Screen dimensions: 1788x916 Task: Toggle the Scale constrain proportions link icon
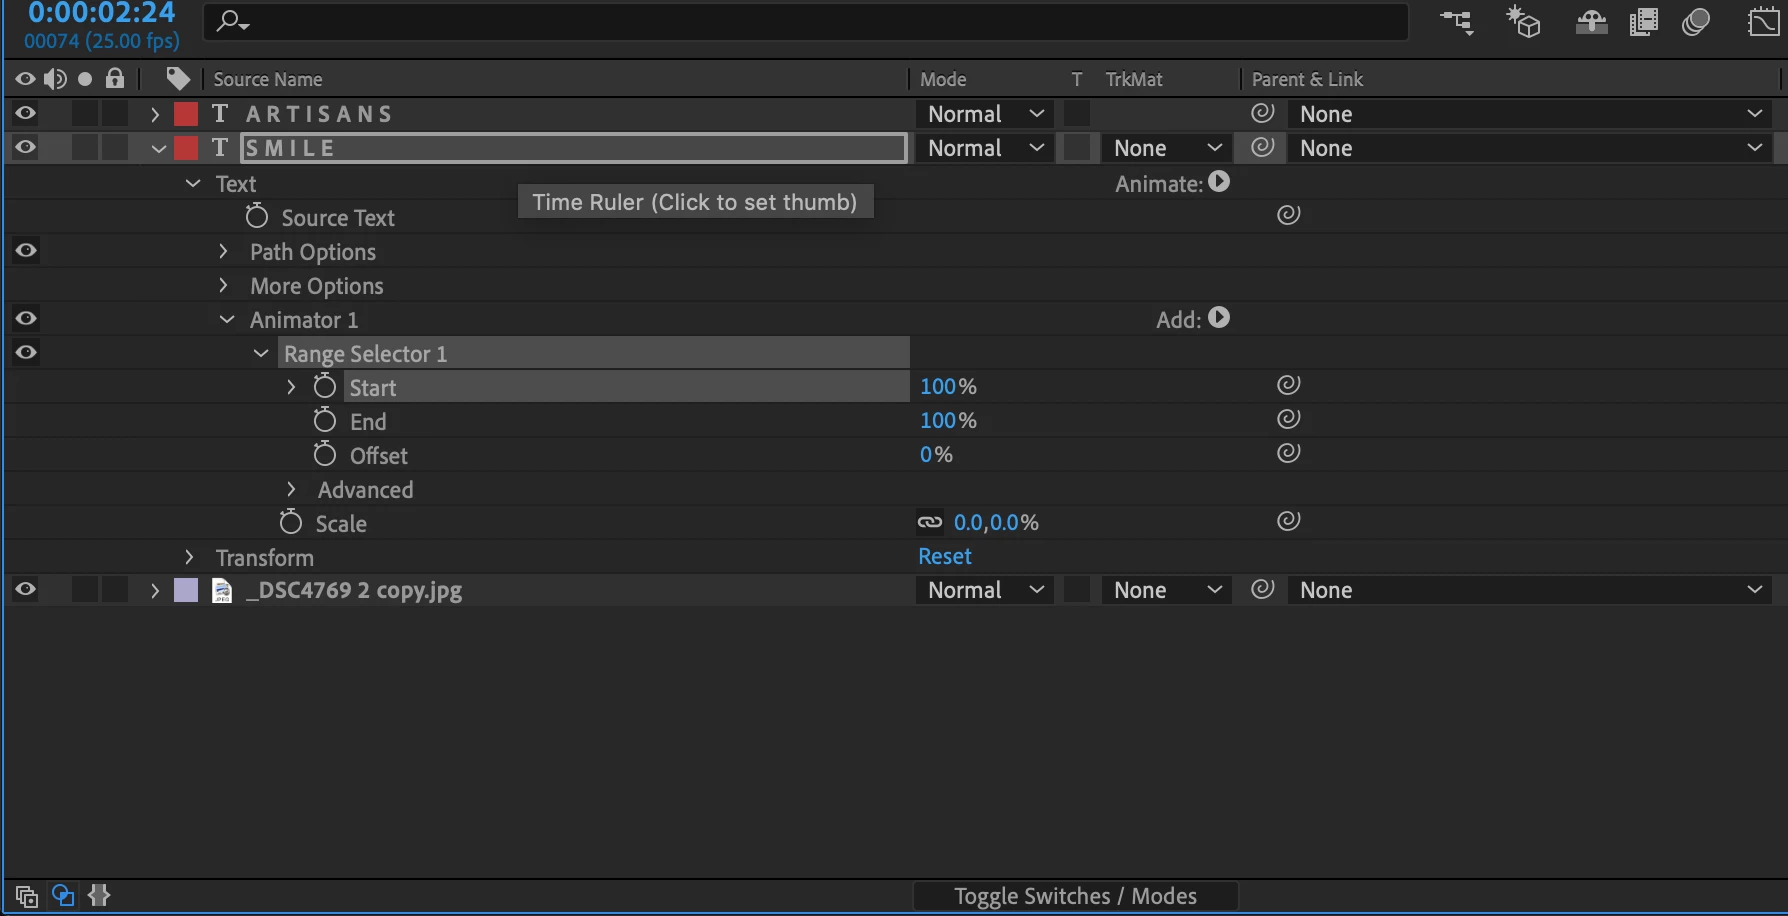click(930, 522)
